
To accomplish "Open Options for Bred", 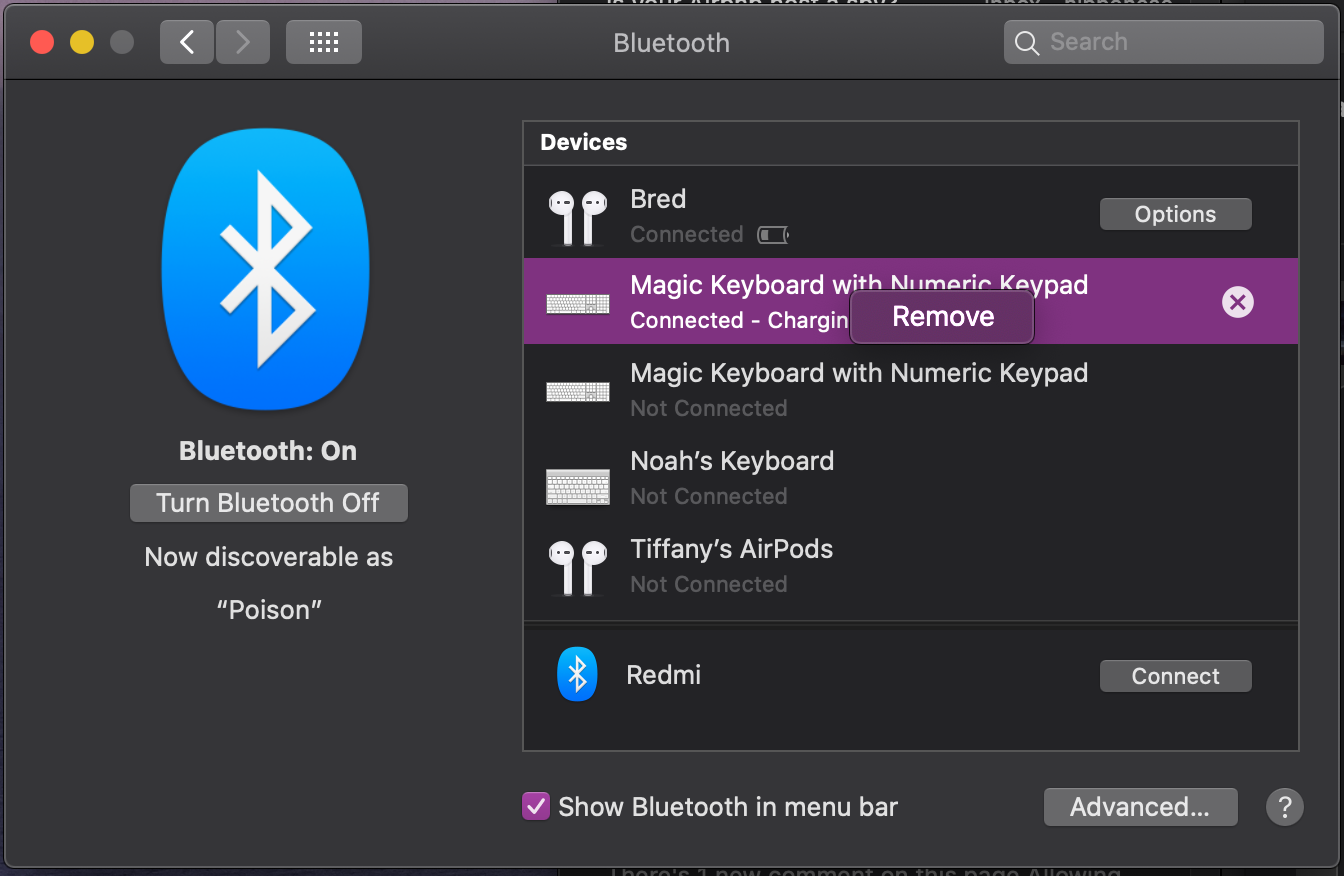I will click(x=1176, y=214).
